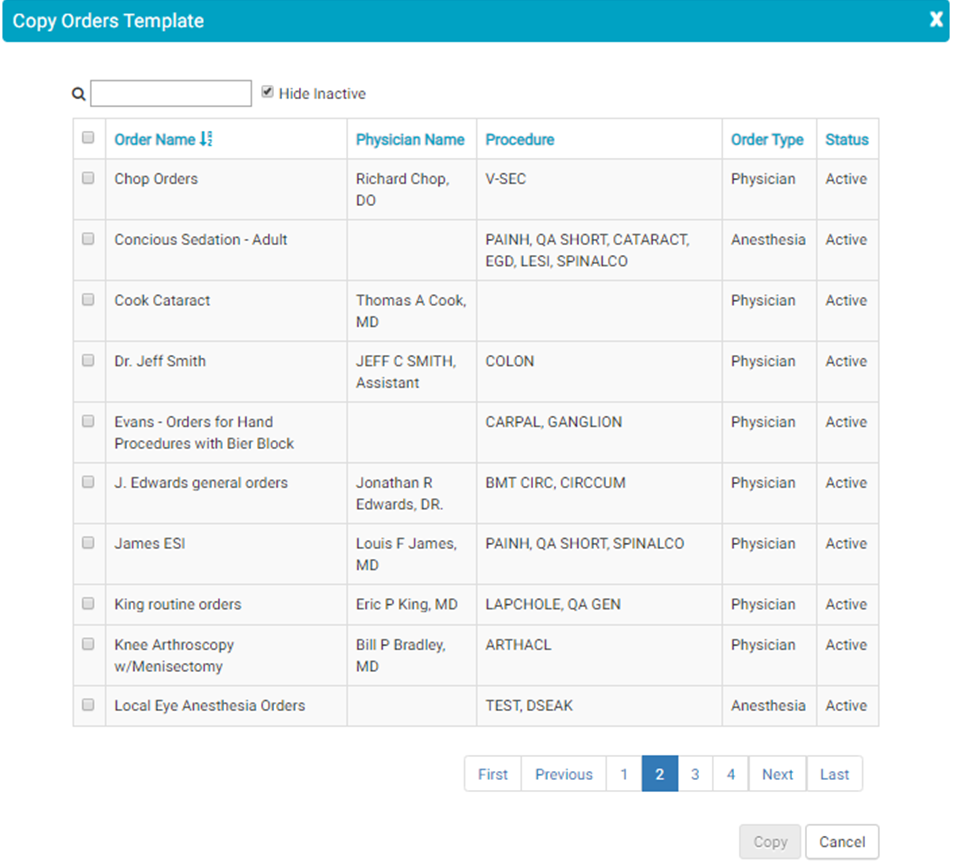Sort by Order Type column

[x=767, y=140]
